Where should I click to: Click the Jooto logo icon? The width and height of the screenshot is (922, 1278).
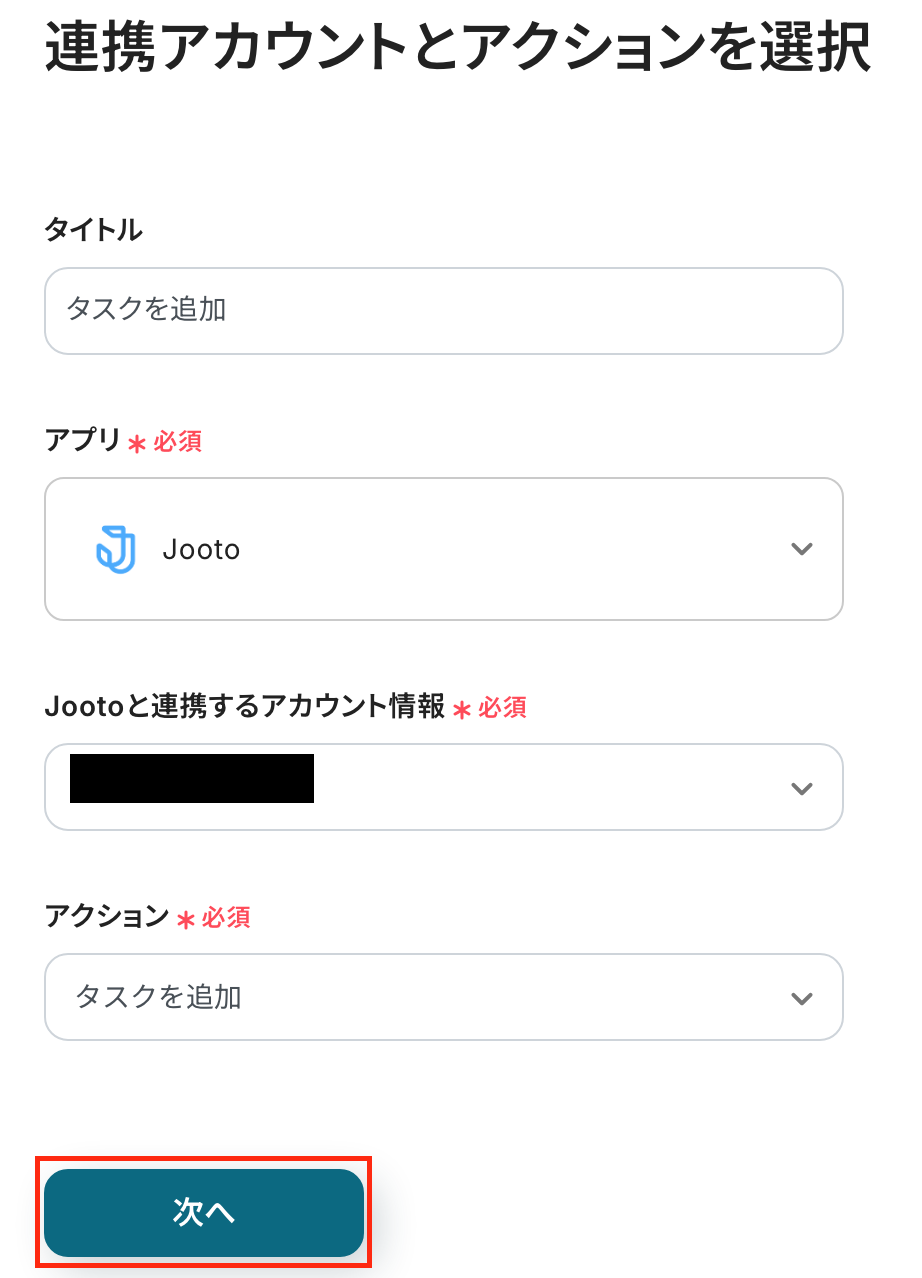116,549
